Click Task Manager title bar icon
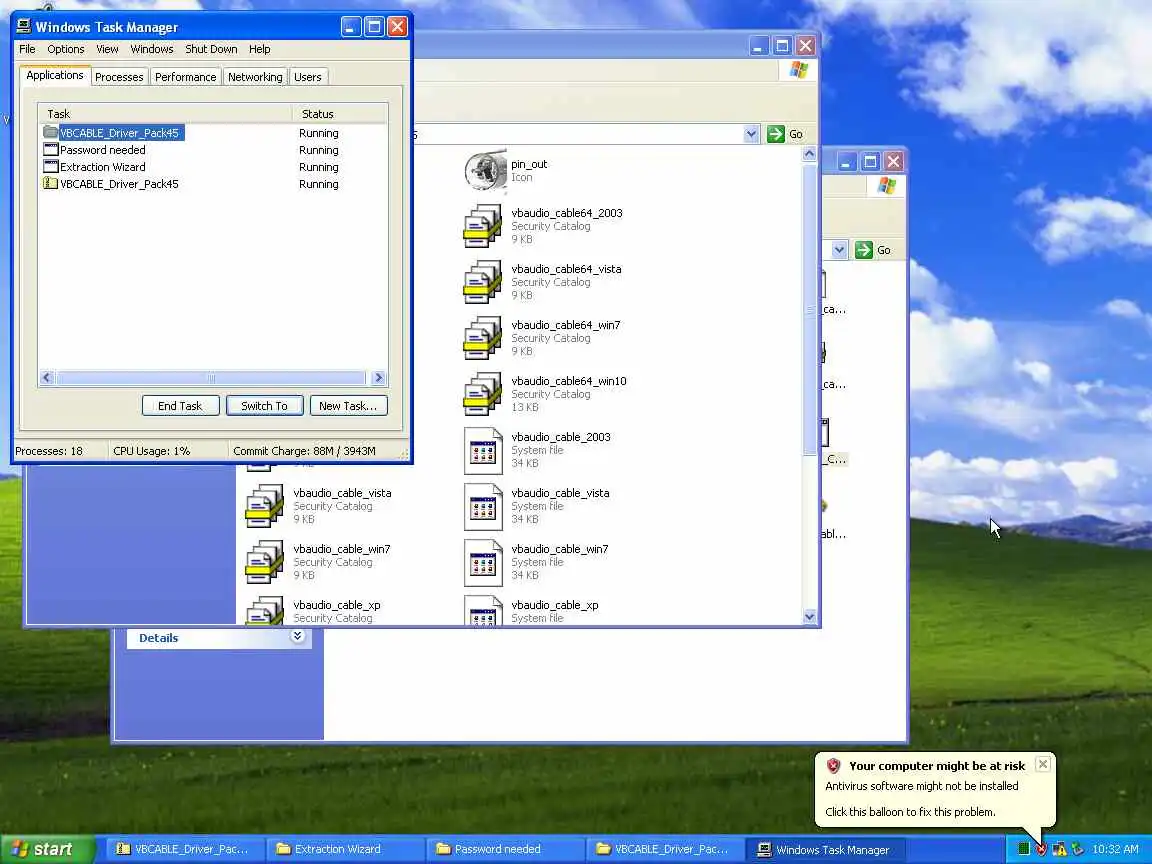Screen dimensions: 1152x864 [24, 26]
